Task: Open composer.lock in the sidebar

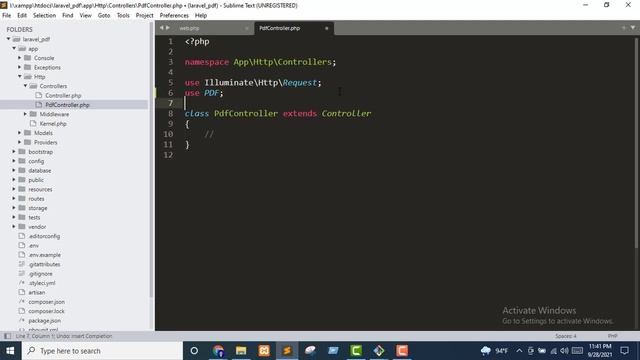Action: [47, 311]
